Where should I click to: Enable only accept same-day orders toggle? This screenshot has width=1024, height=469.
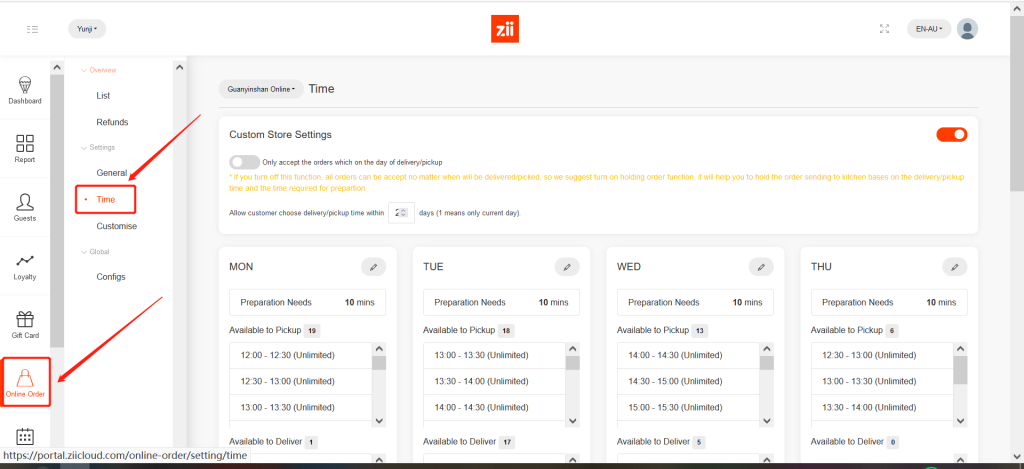(243, 162)
